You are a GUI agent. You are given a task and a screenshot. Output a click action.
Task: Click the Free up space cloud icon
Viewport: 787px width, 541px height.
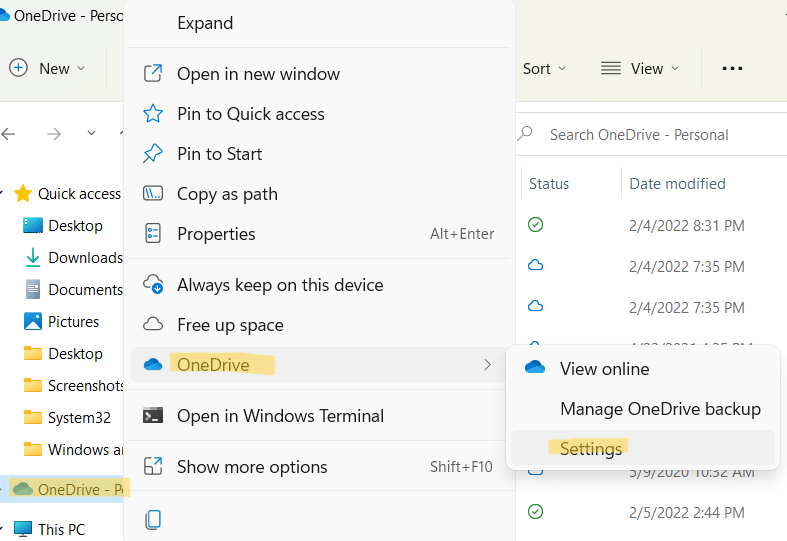[x=153, y=324]
